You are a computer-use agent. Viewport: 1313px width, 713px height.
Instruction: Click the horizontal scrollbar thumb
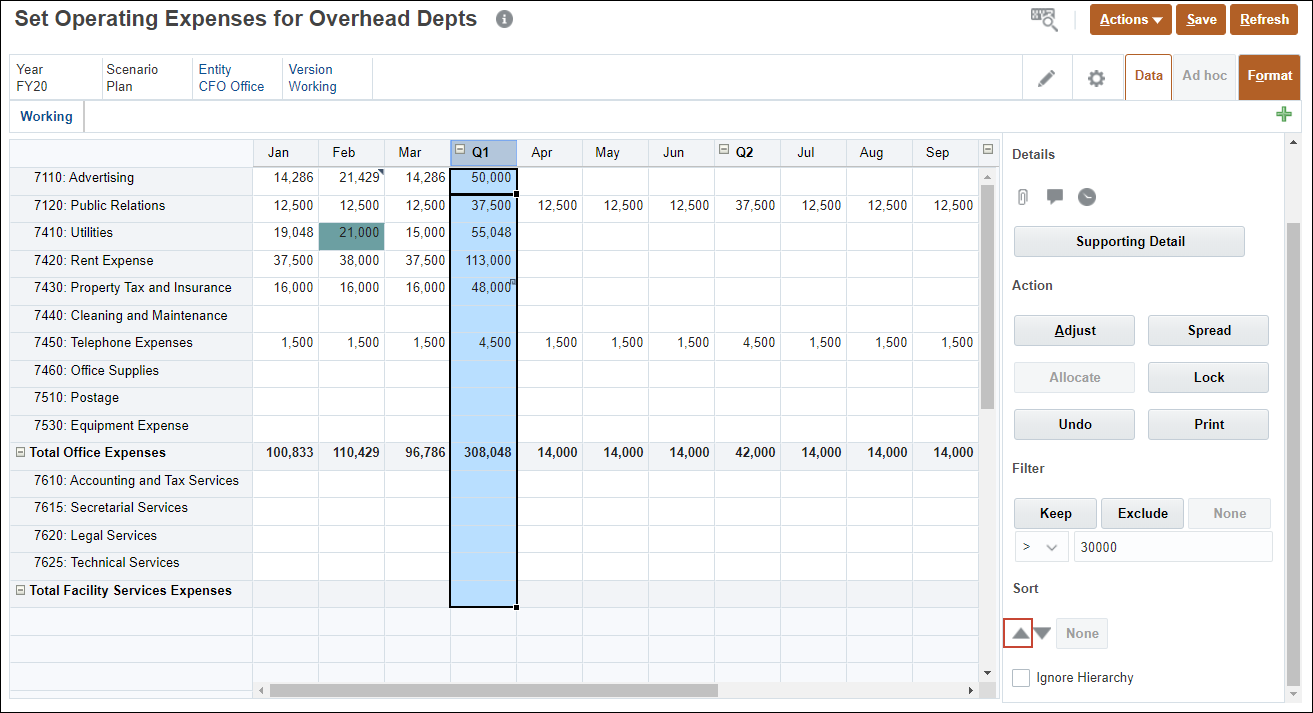pyautogui.click(x=493, y=690)
